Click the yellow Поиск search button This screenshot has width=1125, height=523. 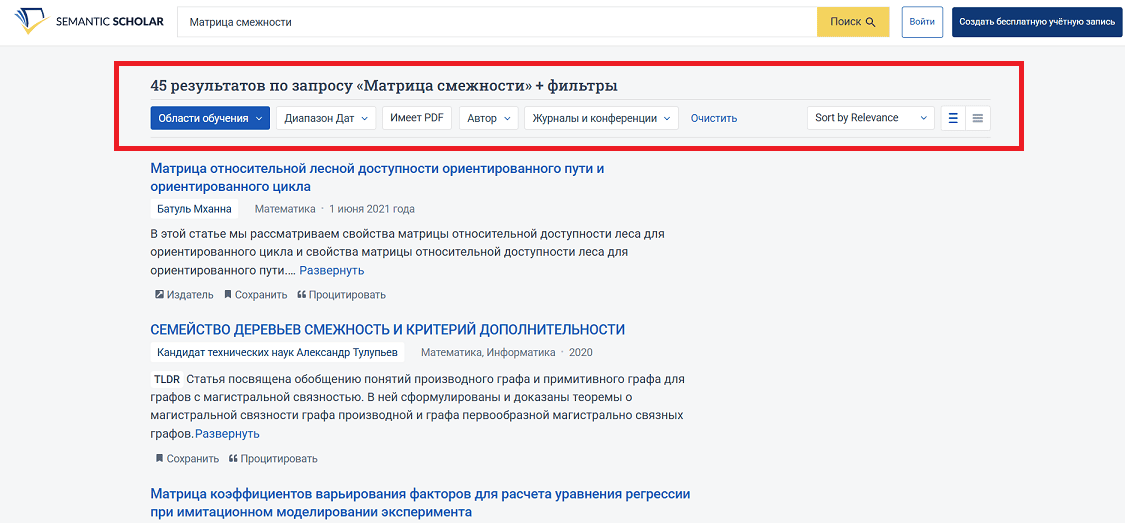tap(853, 22)
